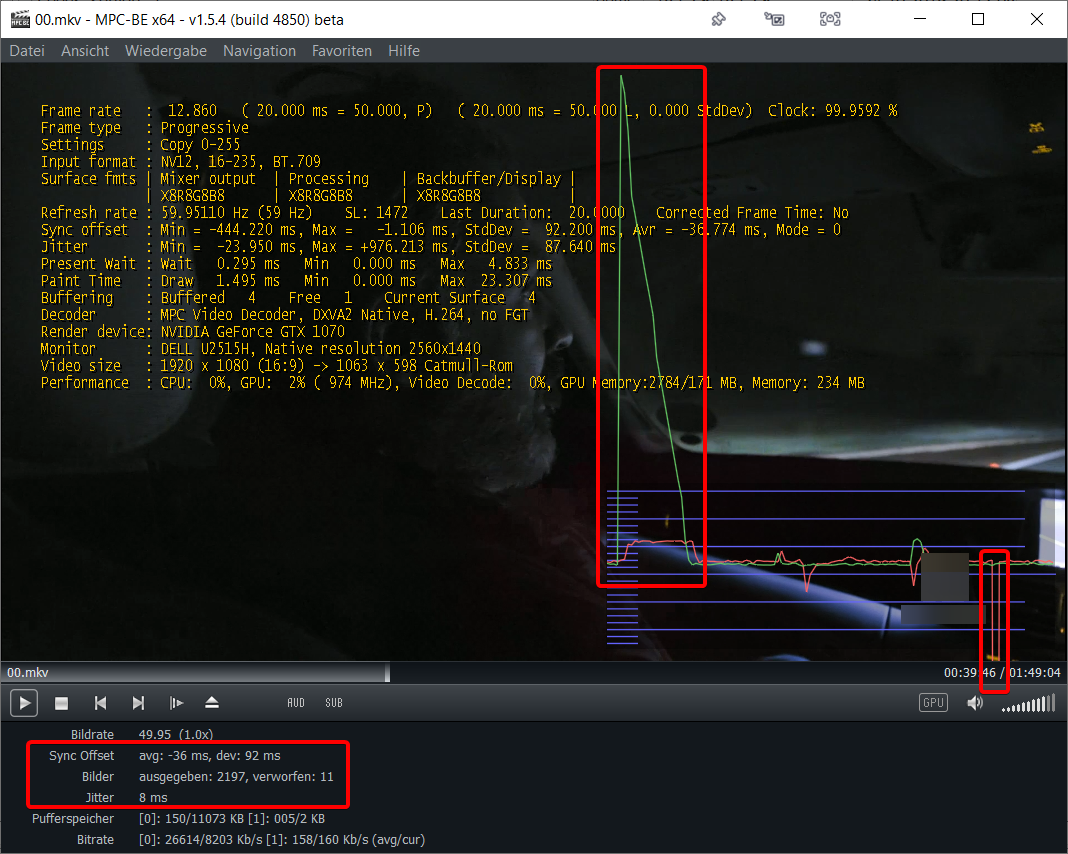
Task: Open the Hilfe menu
Action: coord(404,51)
